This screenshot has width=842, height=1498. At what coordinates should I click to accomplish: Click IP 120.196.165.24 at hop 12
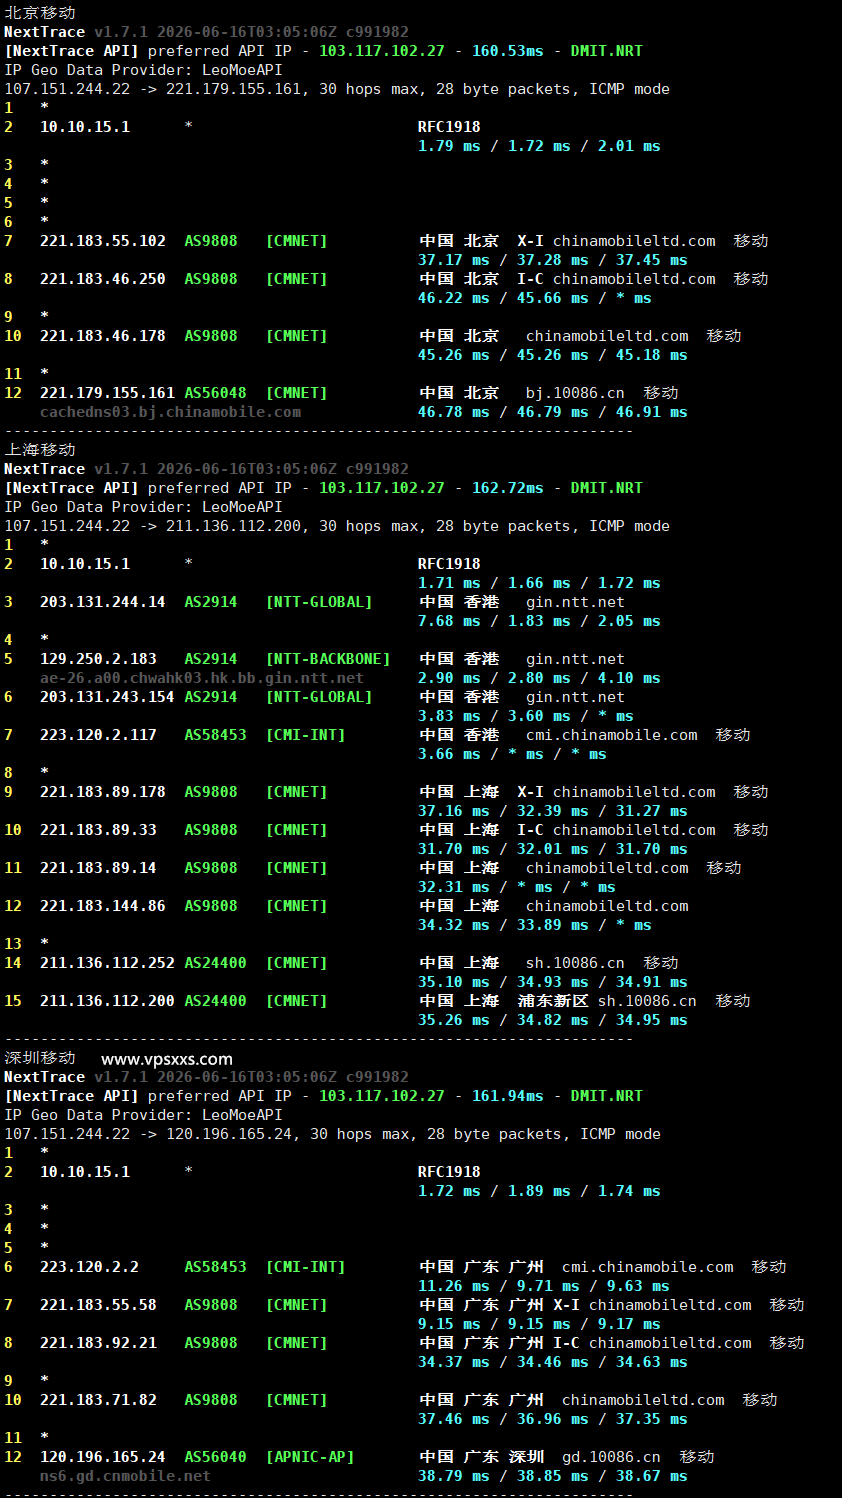pyautogui.click(x=103, y=1457)
